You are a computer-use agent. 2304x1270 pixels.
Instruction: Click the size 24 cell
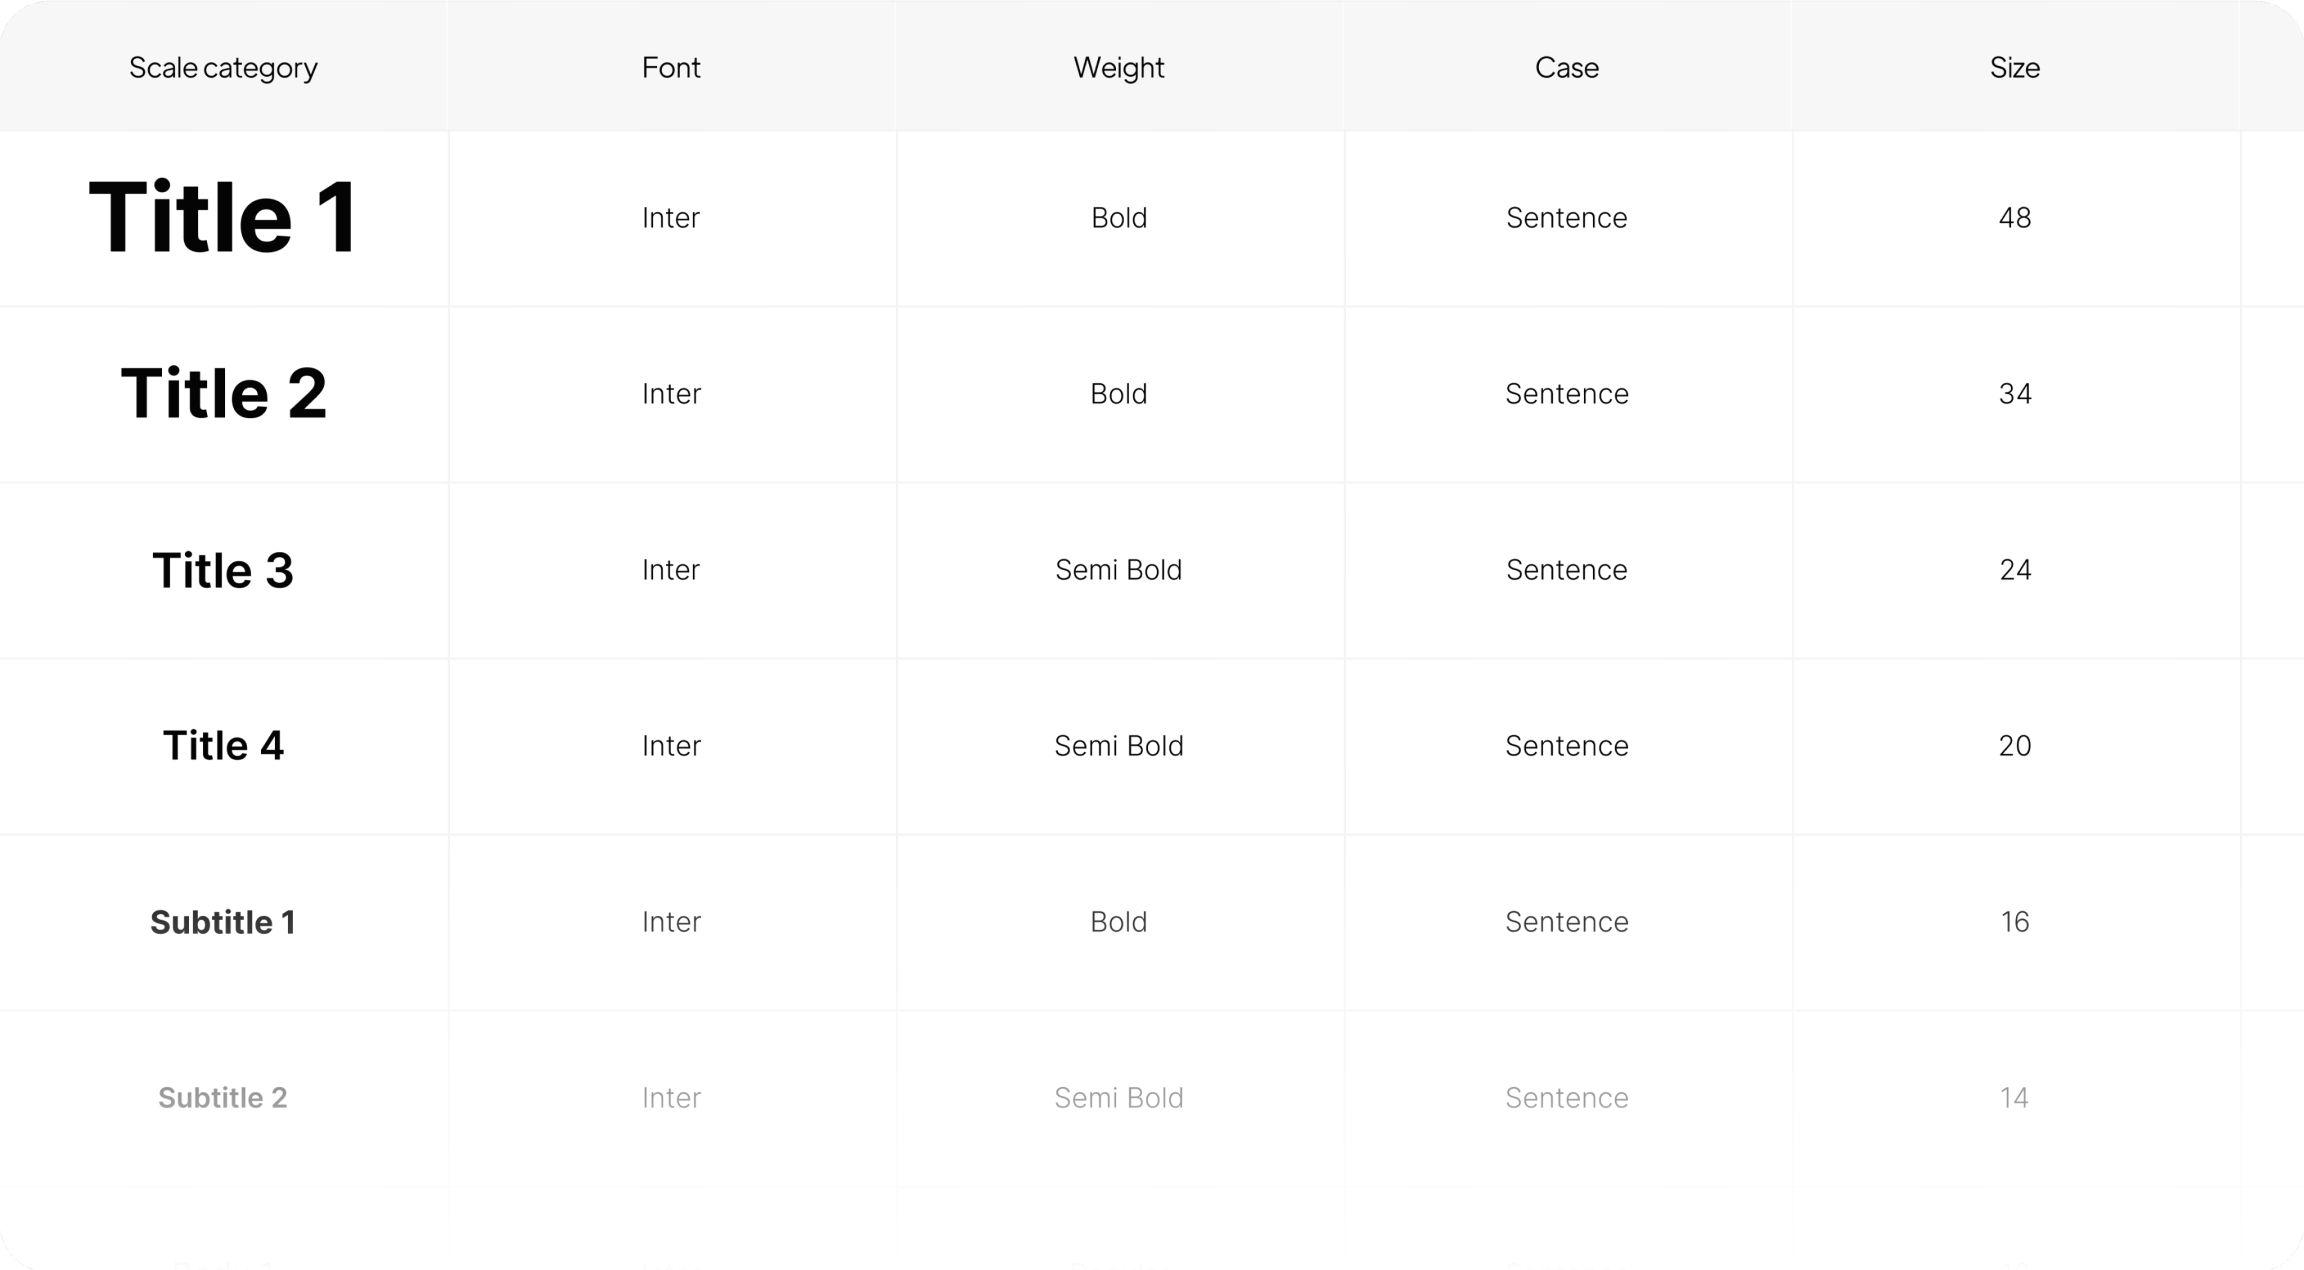pyautogui.click(x=2015, y=570)
